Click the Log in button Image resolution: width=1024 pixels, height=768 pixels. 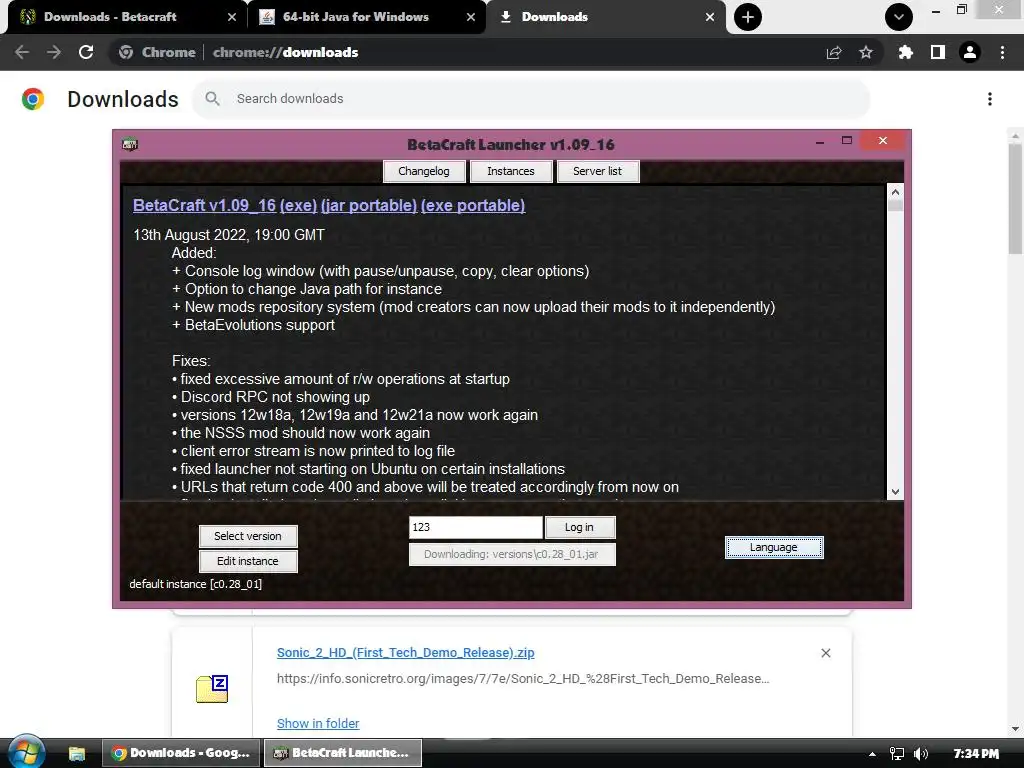[x=580, y=527]
